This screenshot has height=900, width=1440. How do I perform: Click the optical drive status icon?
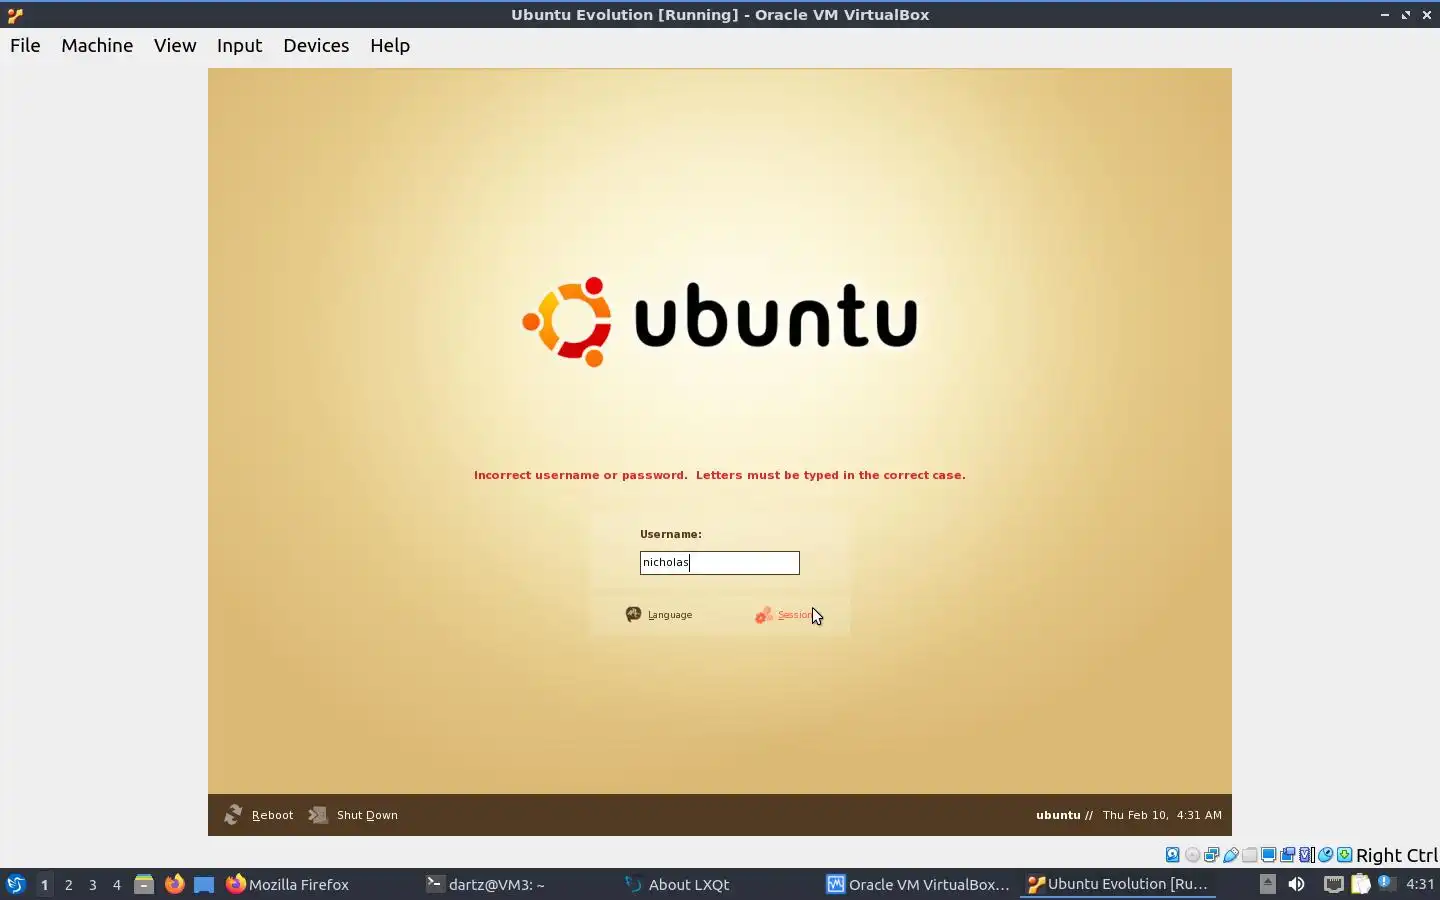coord(1192,855)
